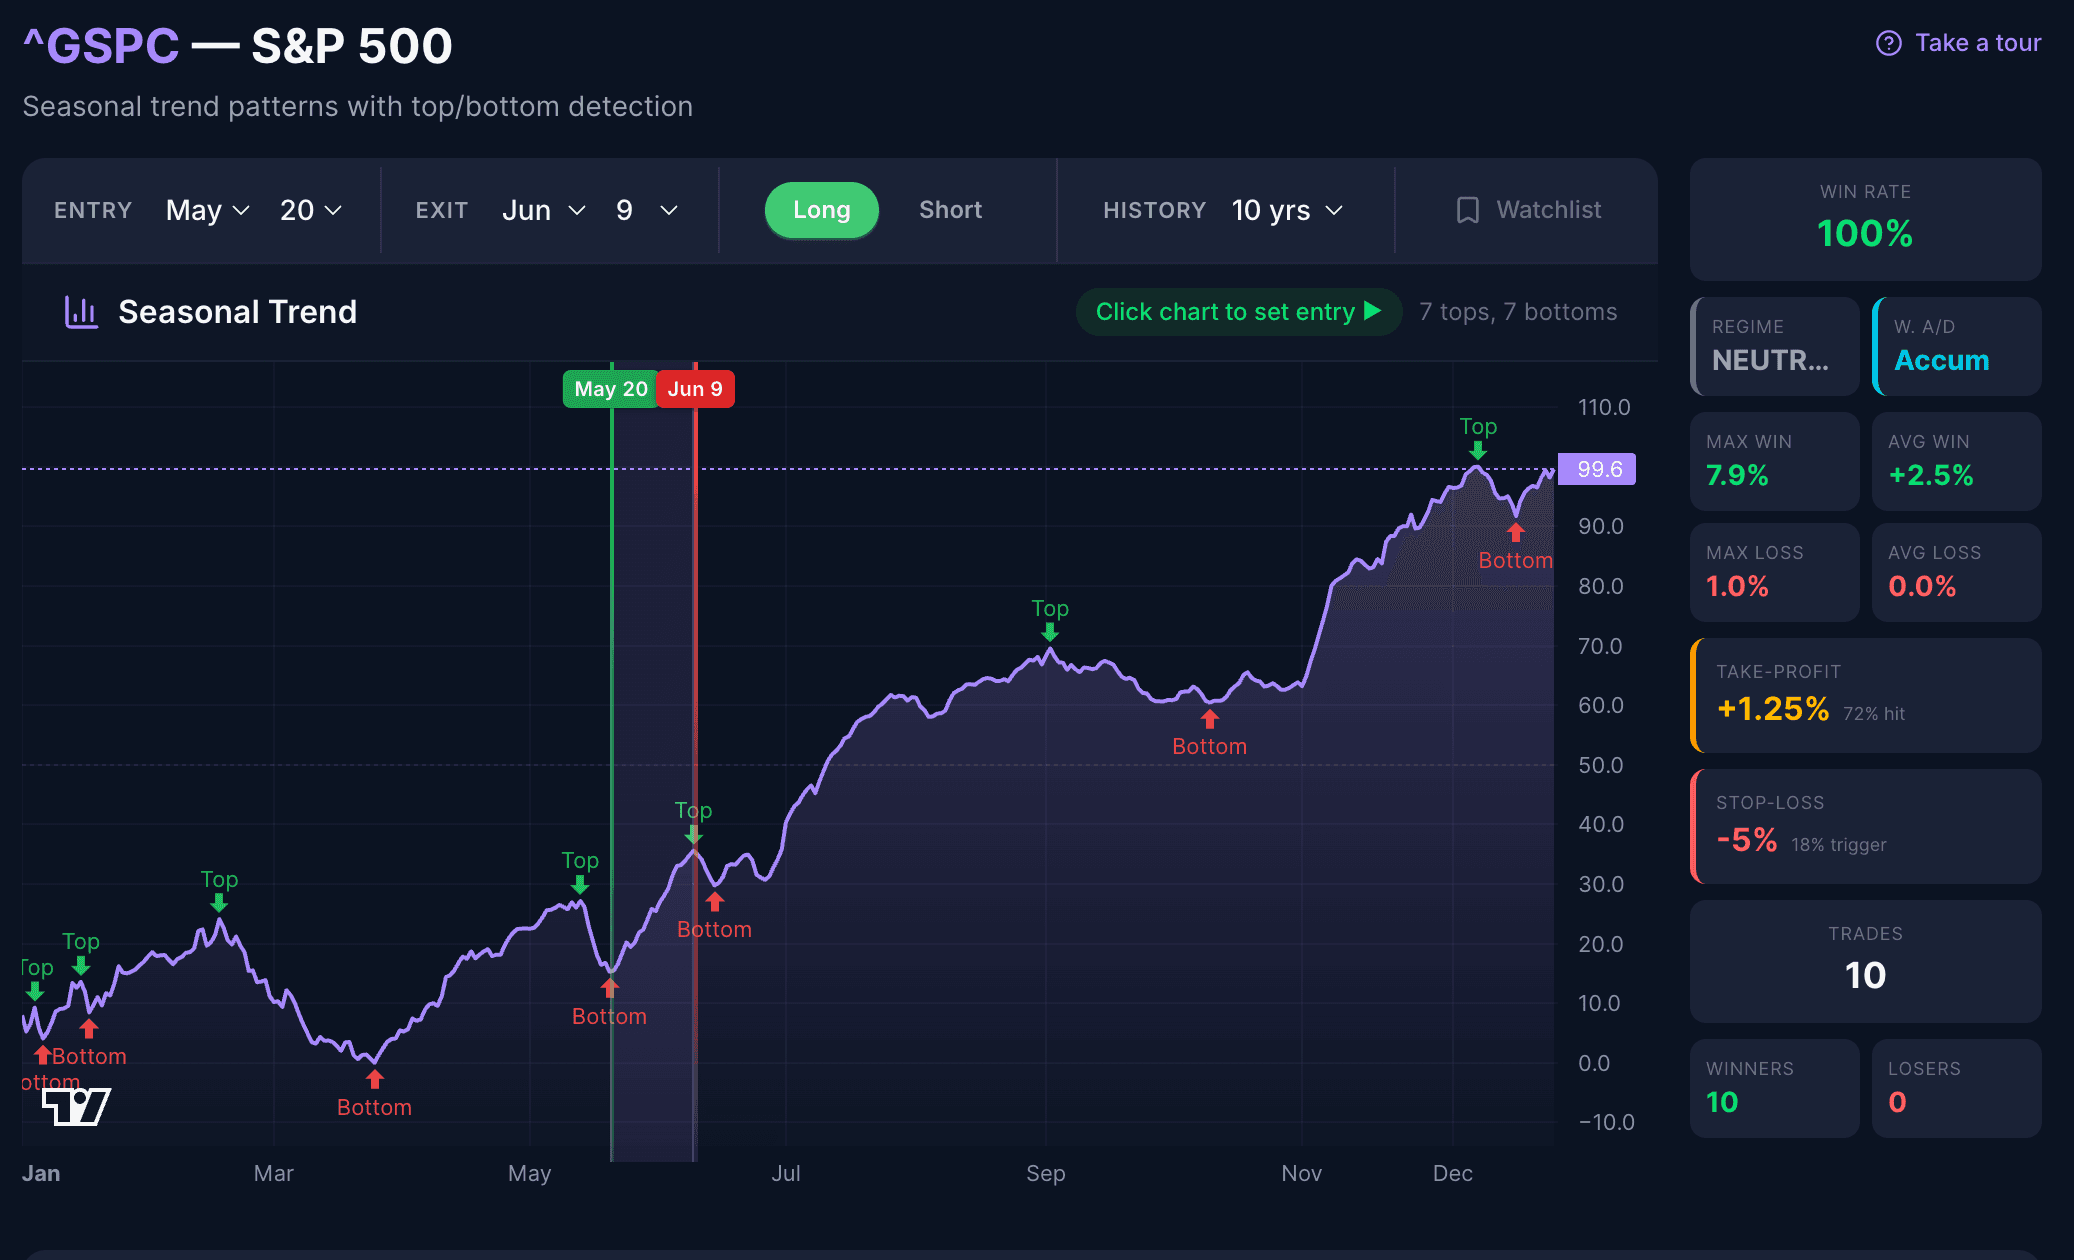Viewport: 2074px width, 1260px height.
Task: Click the Avg Win +2.5% value
Action: coord(1930,475)
